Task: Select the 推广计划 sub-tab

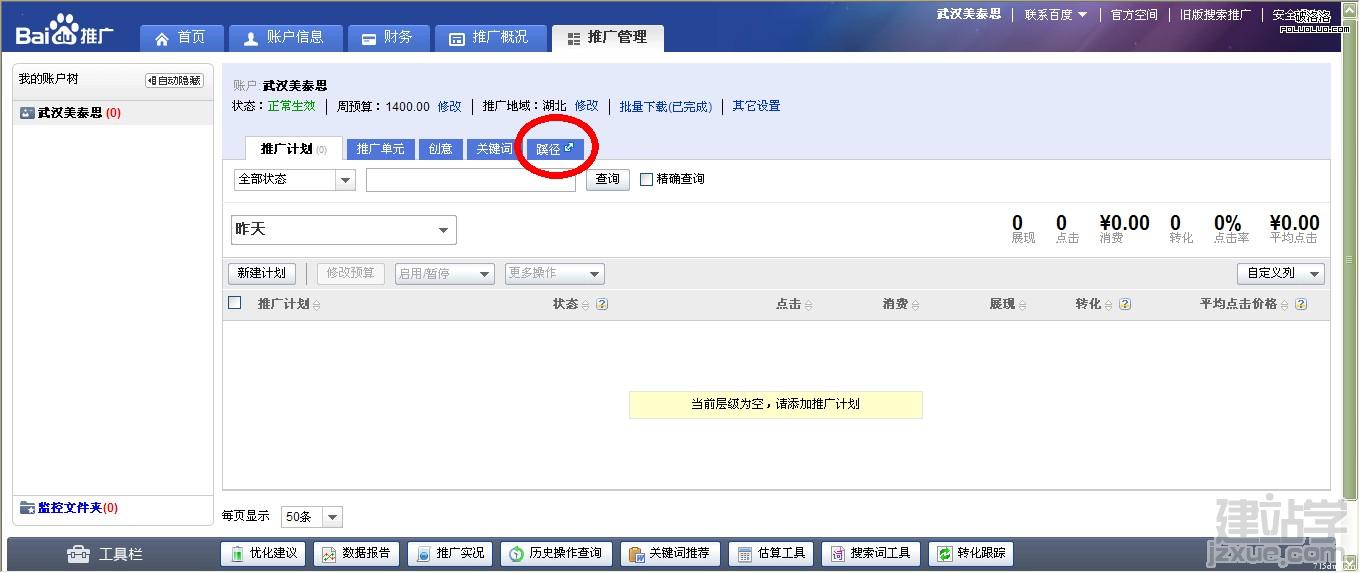Action: (294, 149)
